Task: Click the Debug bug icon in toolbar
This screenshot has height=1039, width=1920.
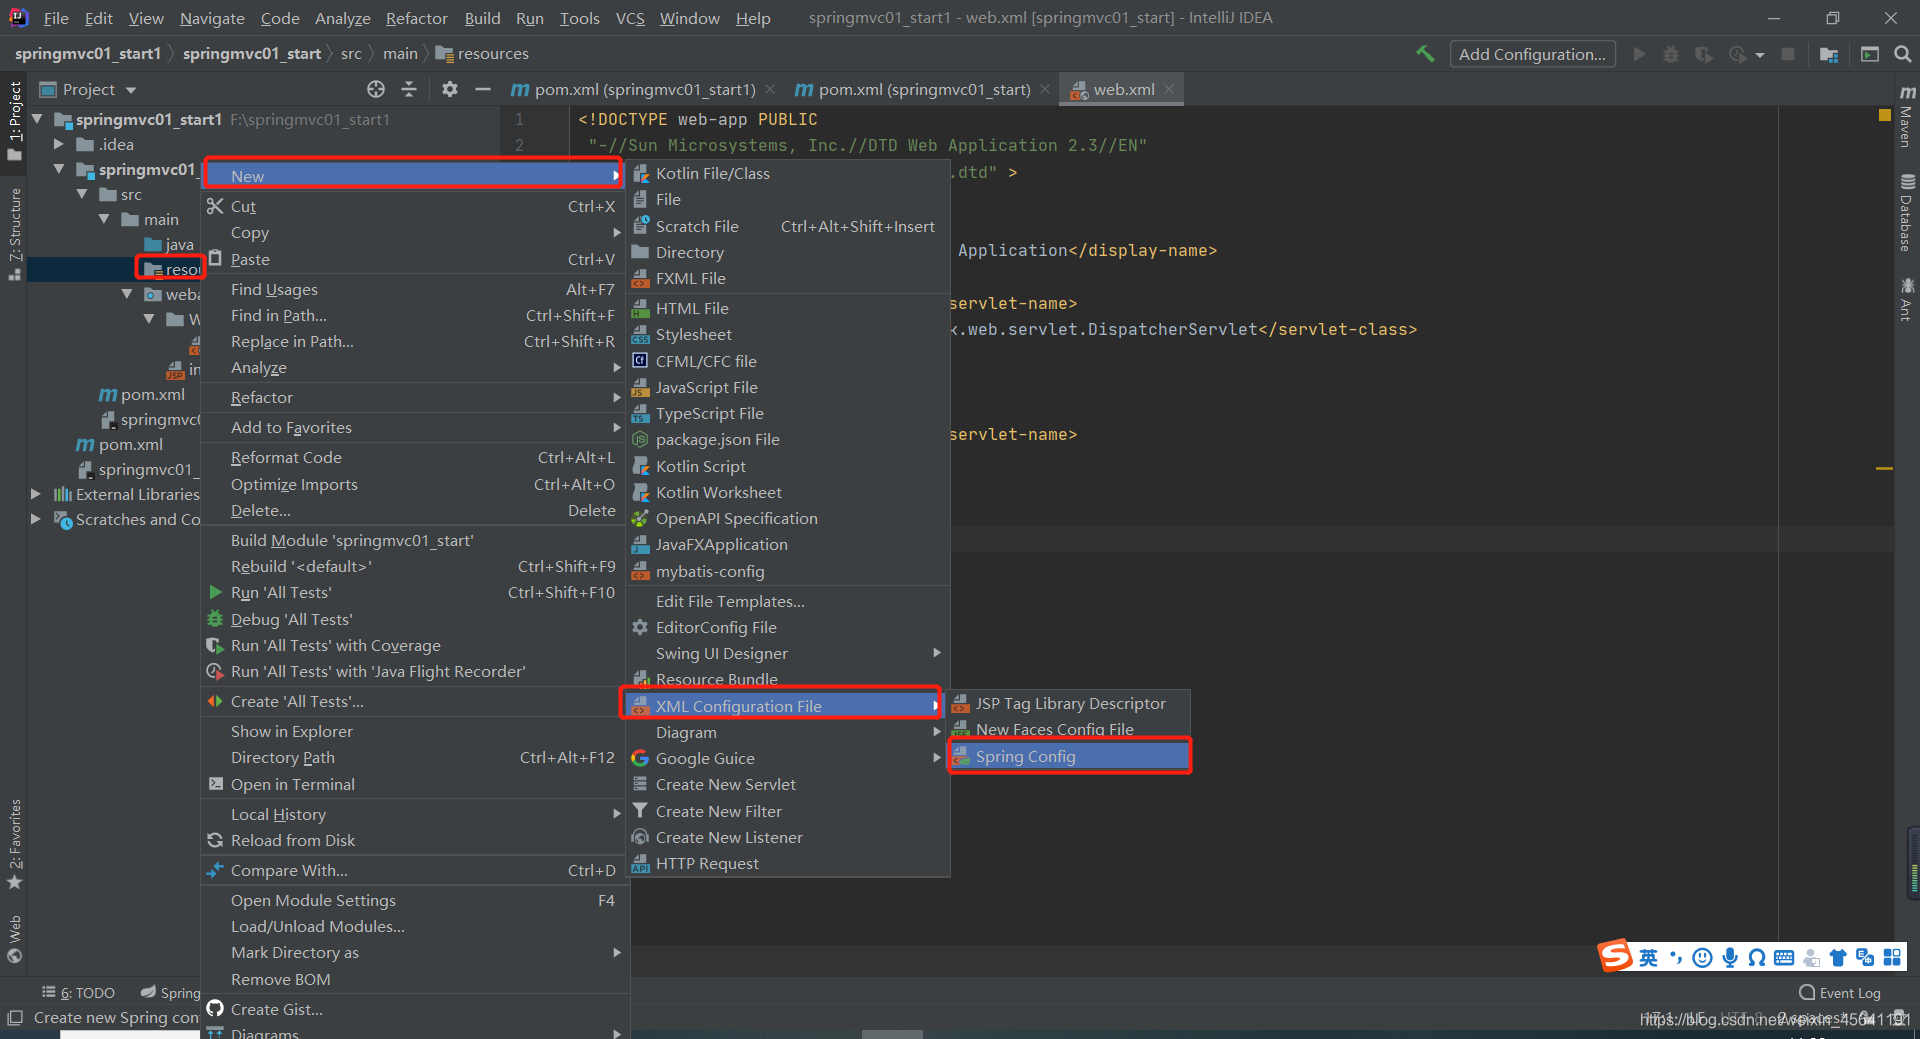Action: click(x=1671, y=54)
